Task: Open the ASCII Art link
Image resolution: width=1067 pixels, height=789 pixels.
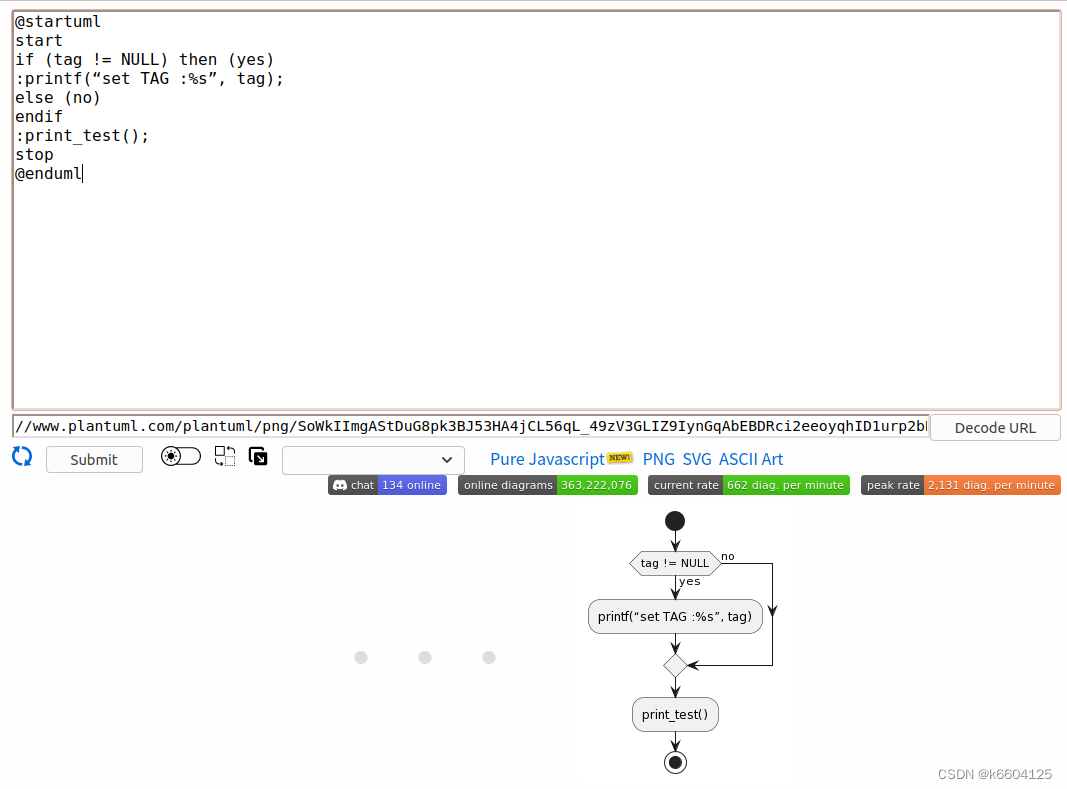Action: (x=751, y=460)
